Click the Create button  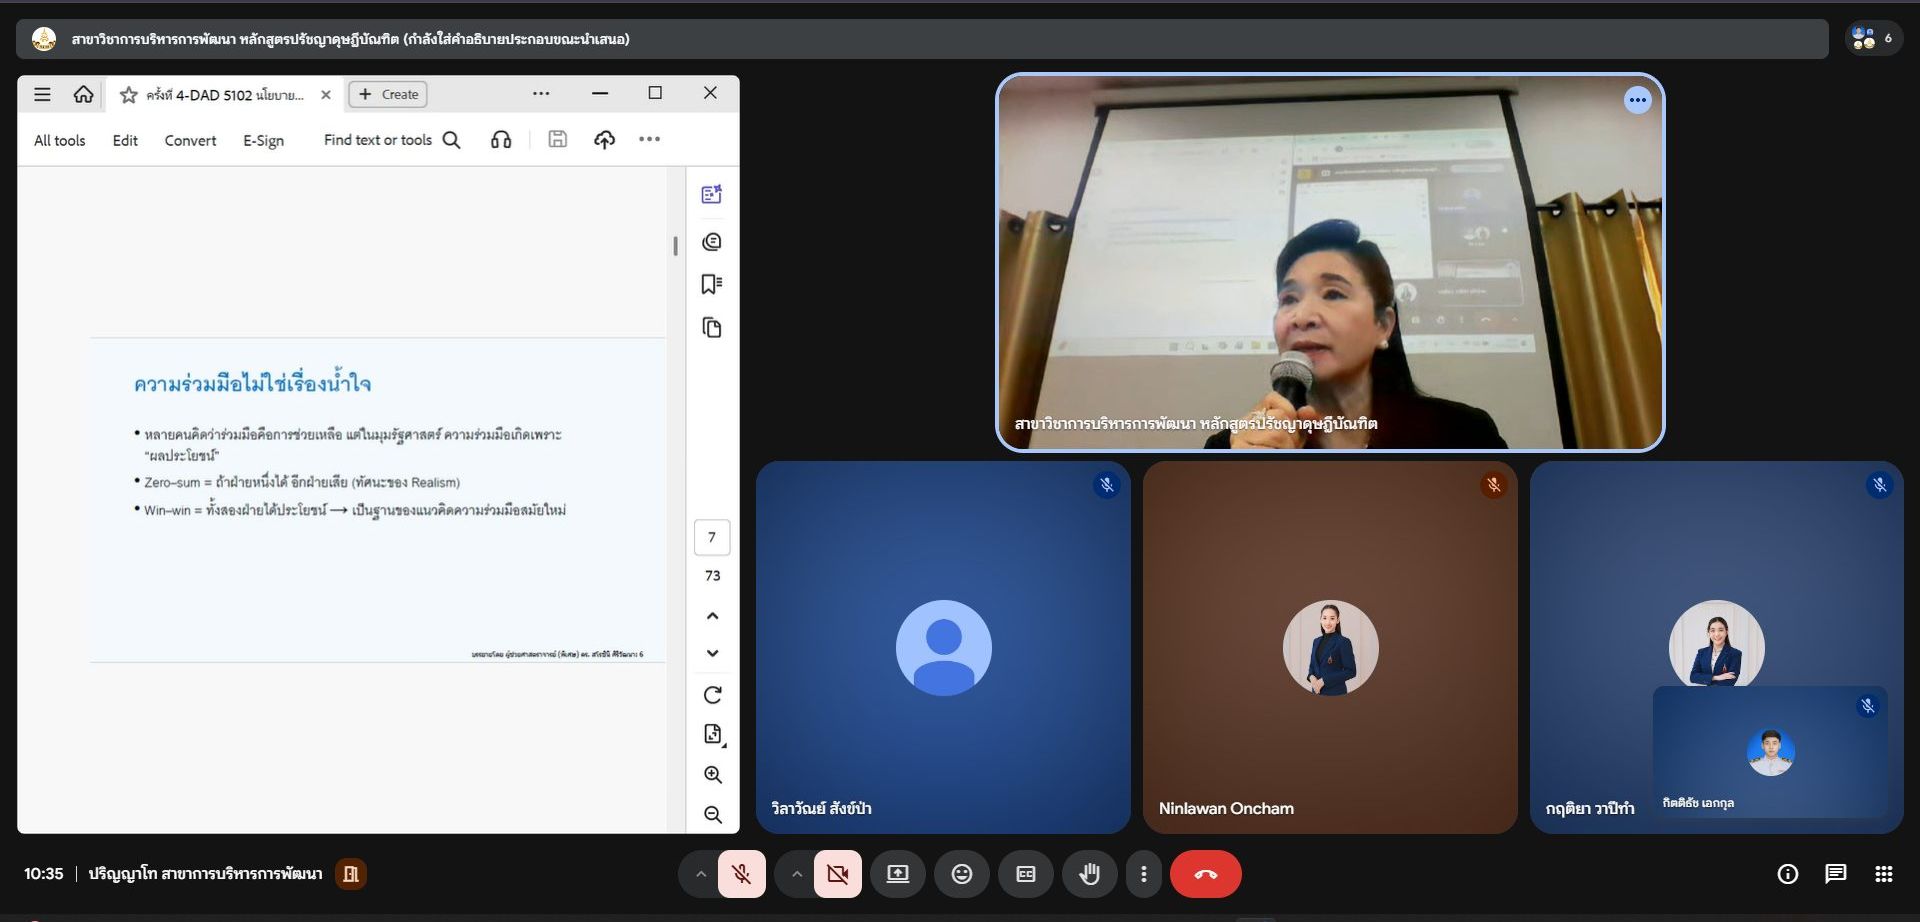tap(388, 94)
